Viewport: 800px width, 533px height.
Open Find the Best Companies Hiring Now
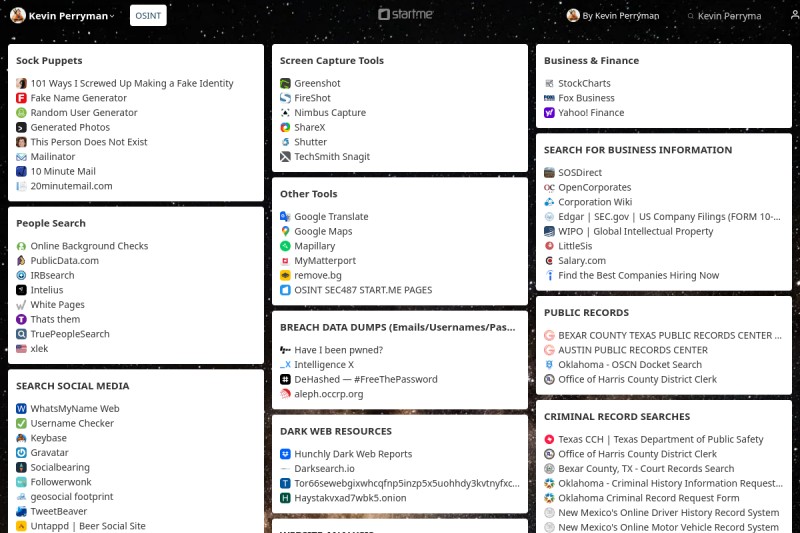[x=638, y=275]
